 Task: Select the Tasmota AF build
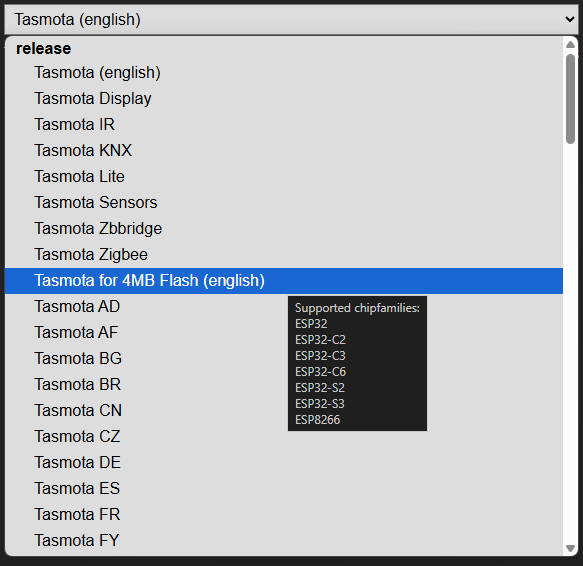tap(284, 333)
